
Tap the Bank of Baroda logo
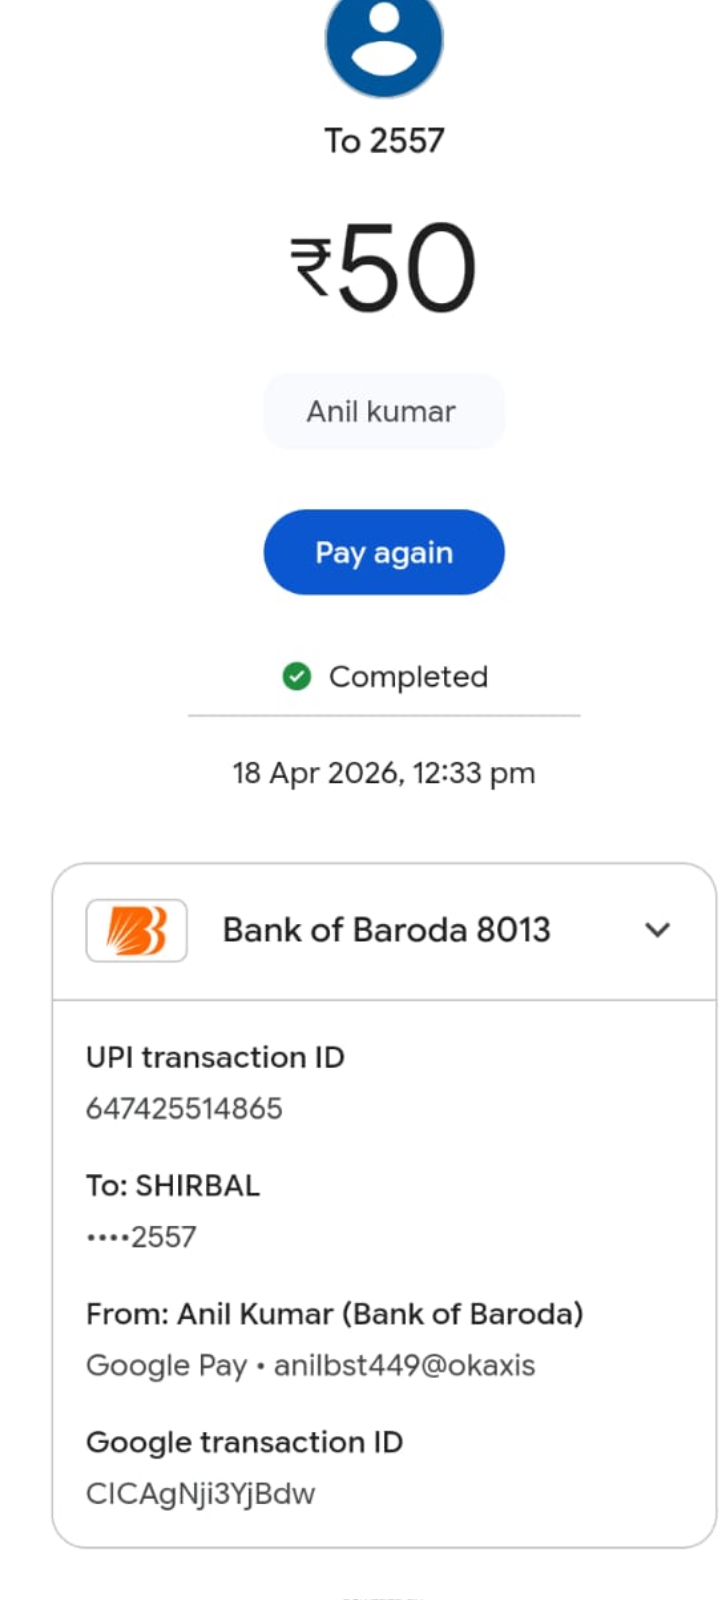coord(136,930)
